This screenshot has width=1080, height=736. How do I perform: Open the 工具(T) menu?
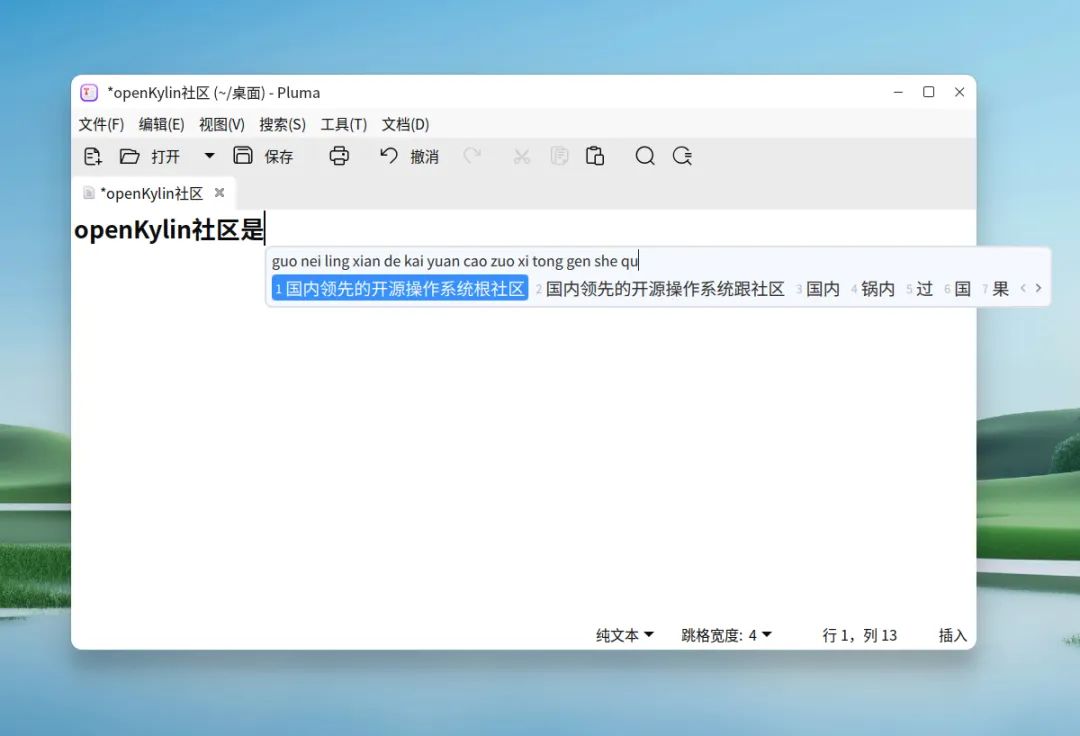pos(344,125)
